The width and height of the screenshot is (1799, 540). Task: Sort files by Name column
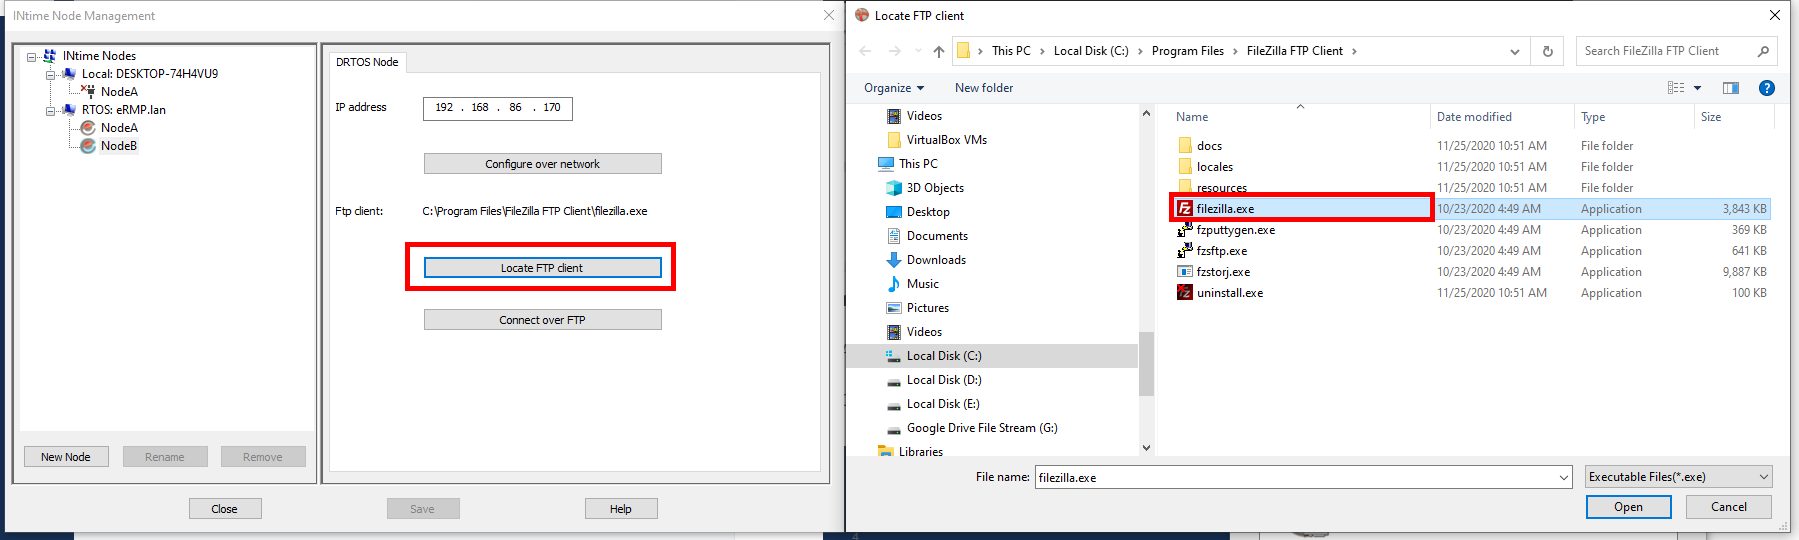click(1192, 117)
